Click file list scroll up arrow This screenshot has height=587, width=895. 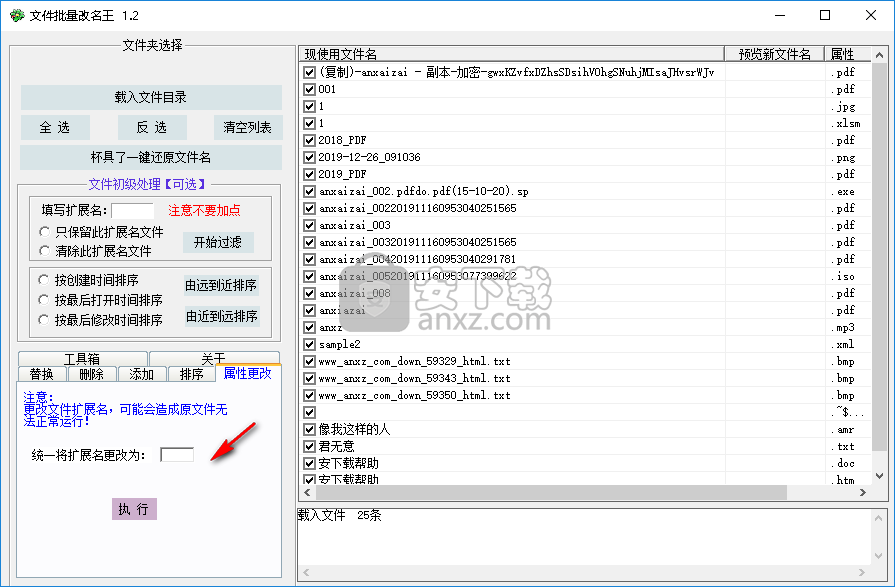click(879, 55)
